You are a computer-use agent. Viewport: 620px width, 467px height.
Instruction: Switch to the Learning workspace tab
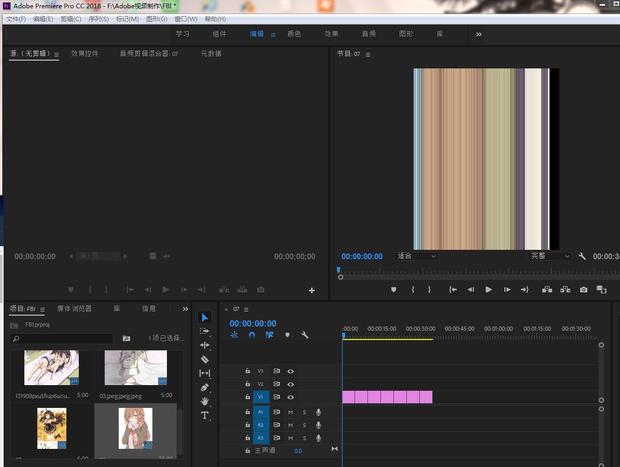(x=182, y=34)
